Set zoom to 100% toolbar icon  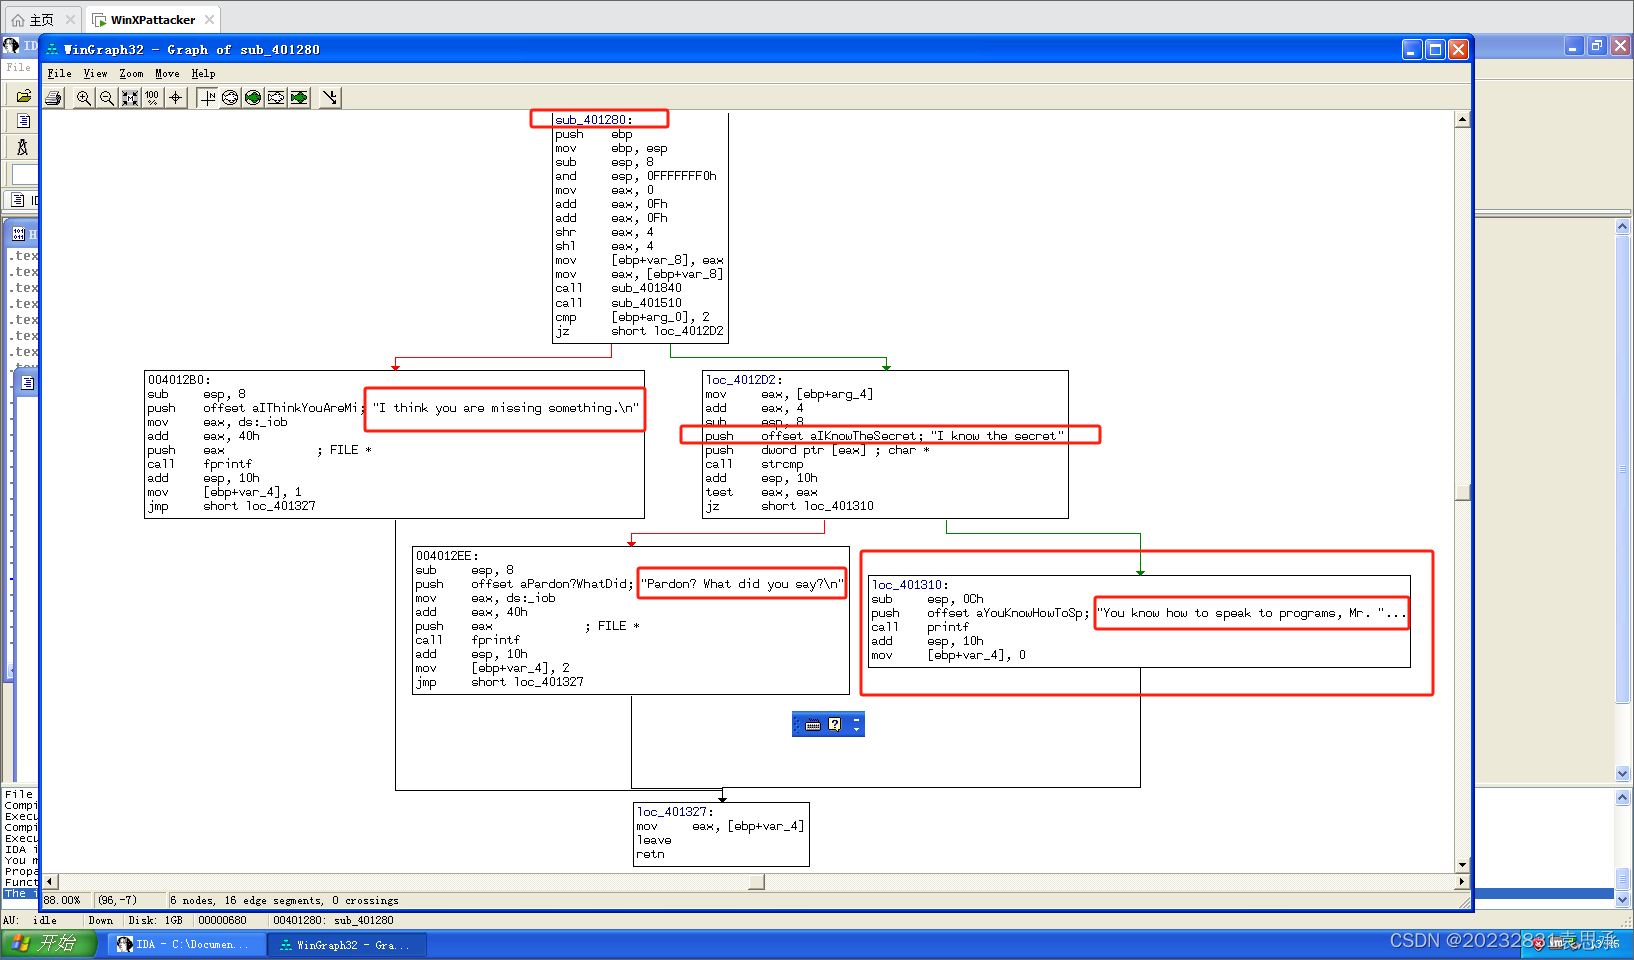(152, 97)
